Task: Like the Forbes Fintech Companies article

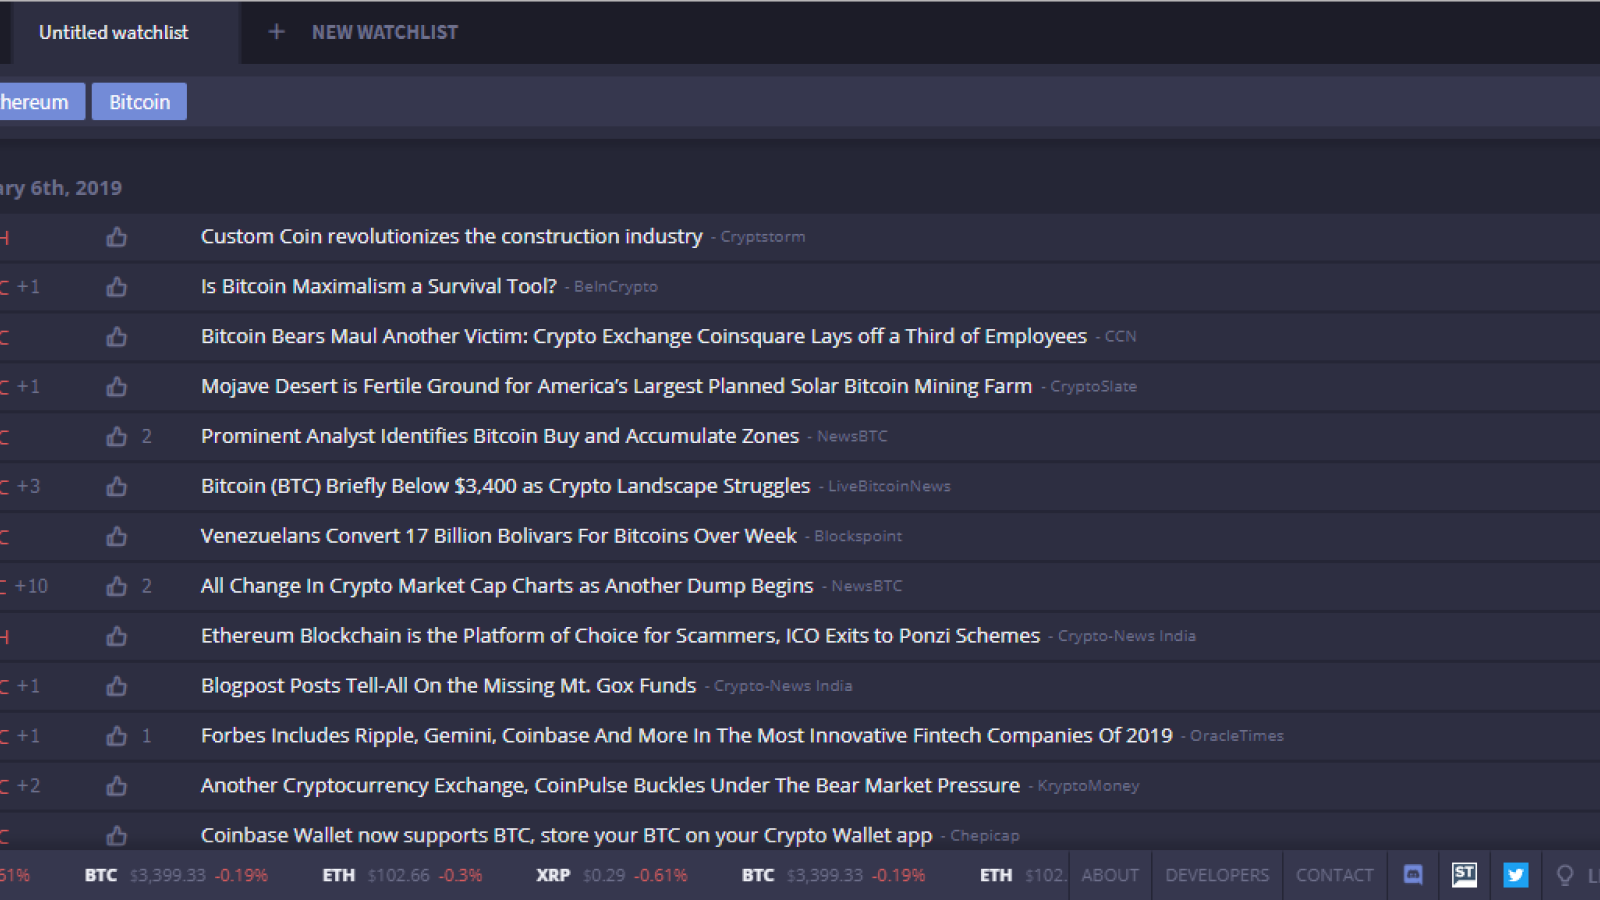Action: (117, 737)
